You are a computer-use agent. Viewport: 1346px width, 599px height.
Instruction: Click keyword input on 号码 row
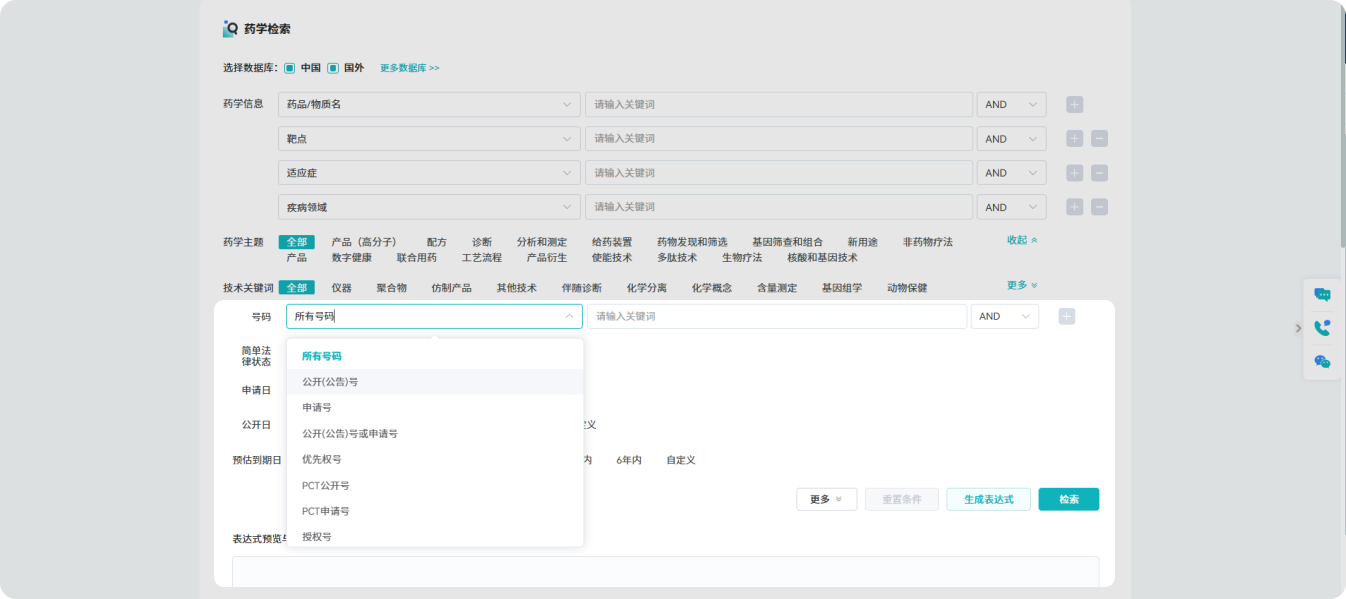pos(777,316)
